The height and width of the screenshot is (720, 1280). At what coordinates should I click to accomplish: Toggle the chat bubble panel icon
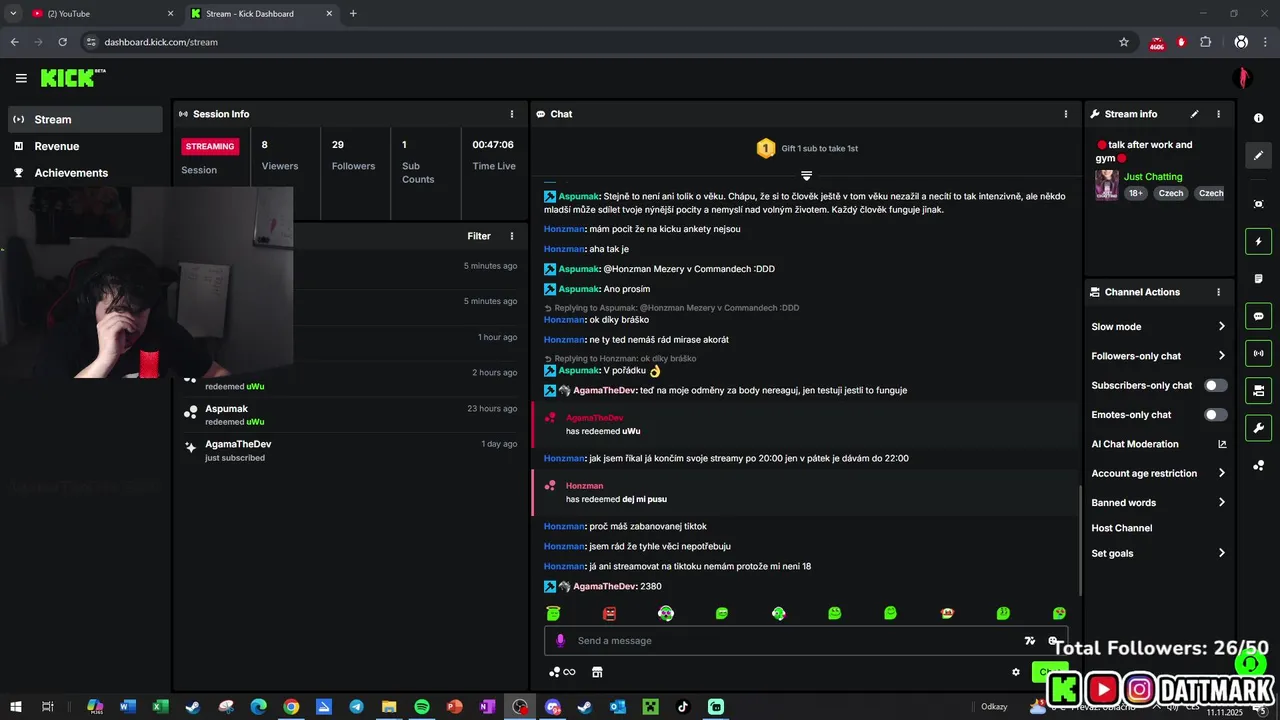click(1258, 316)
